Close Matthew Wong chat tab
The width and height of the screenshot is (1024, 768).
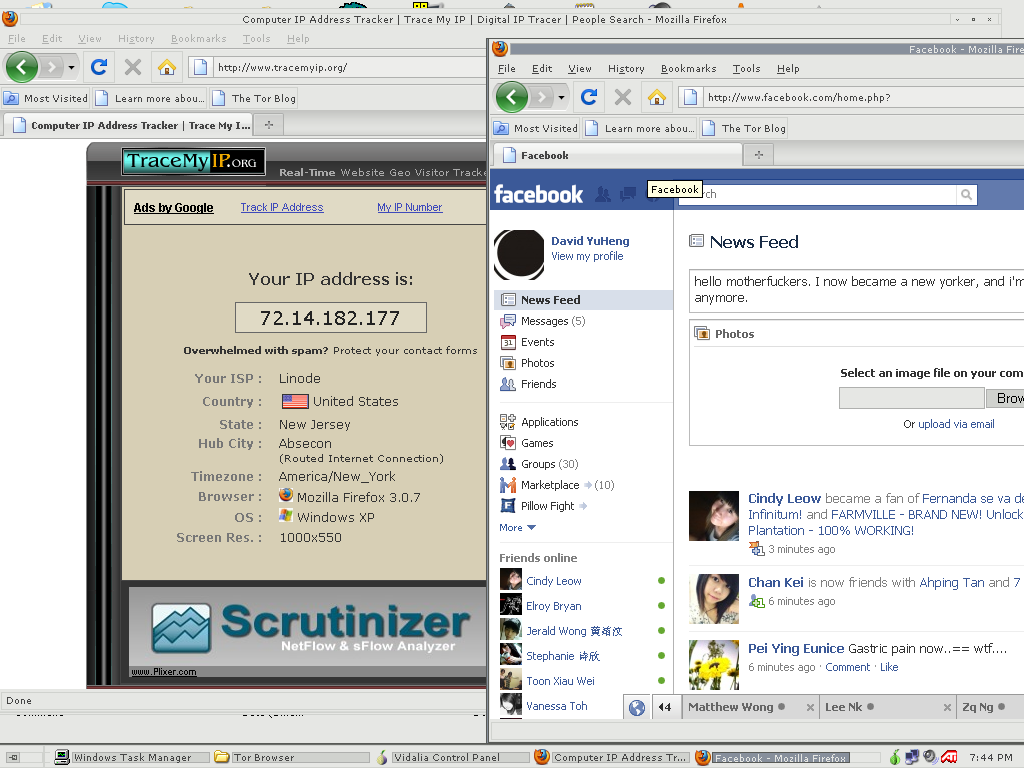(810, 707)
